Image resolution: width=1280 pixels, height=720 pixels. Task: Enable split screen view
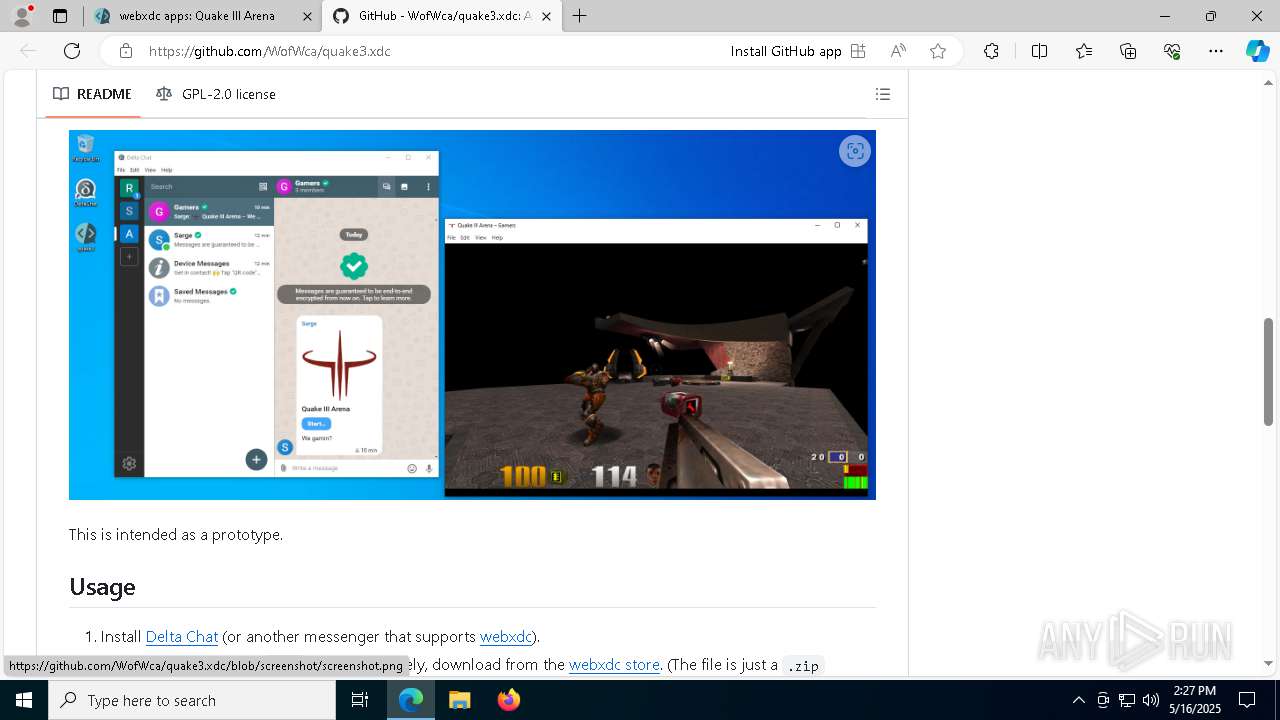pos(1039,51)
